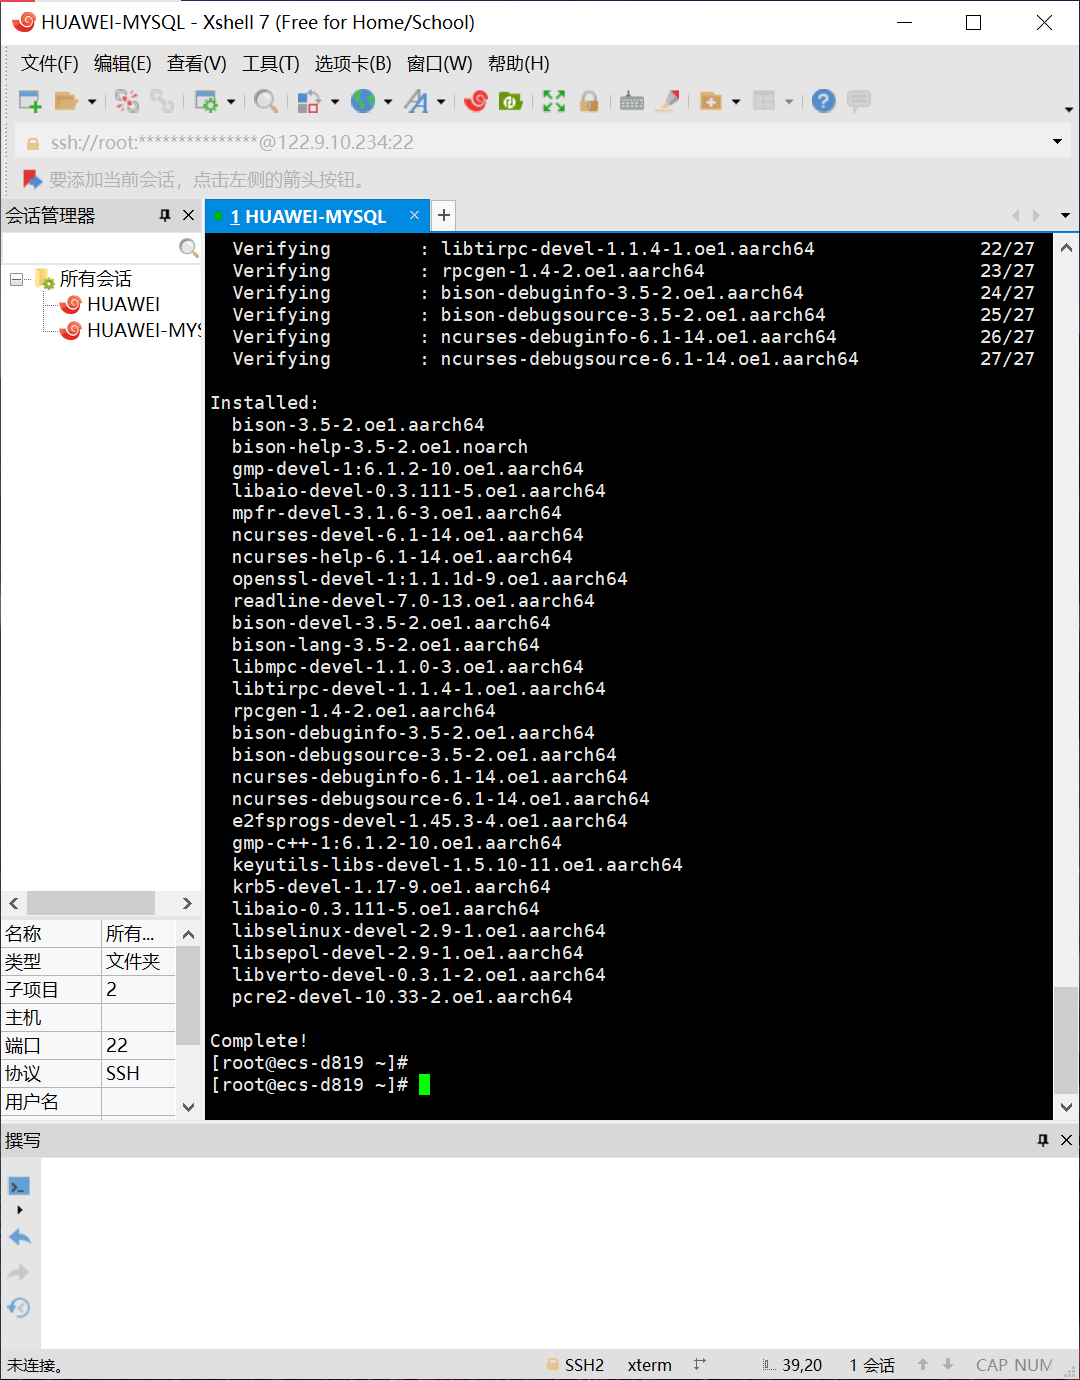Close the 会话管理器 panel
Screen dimensions: 1080x1380
point(188,216)
